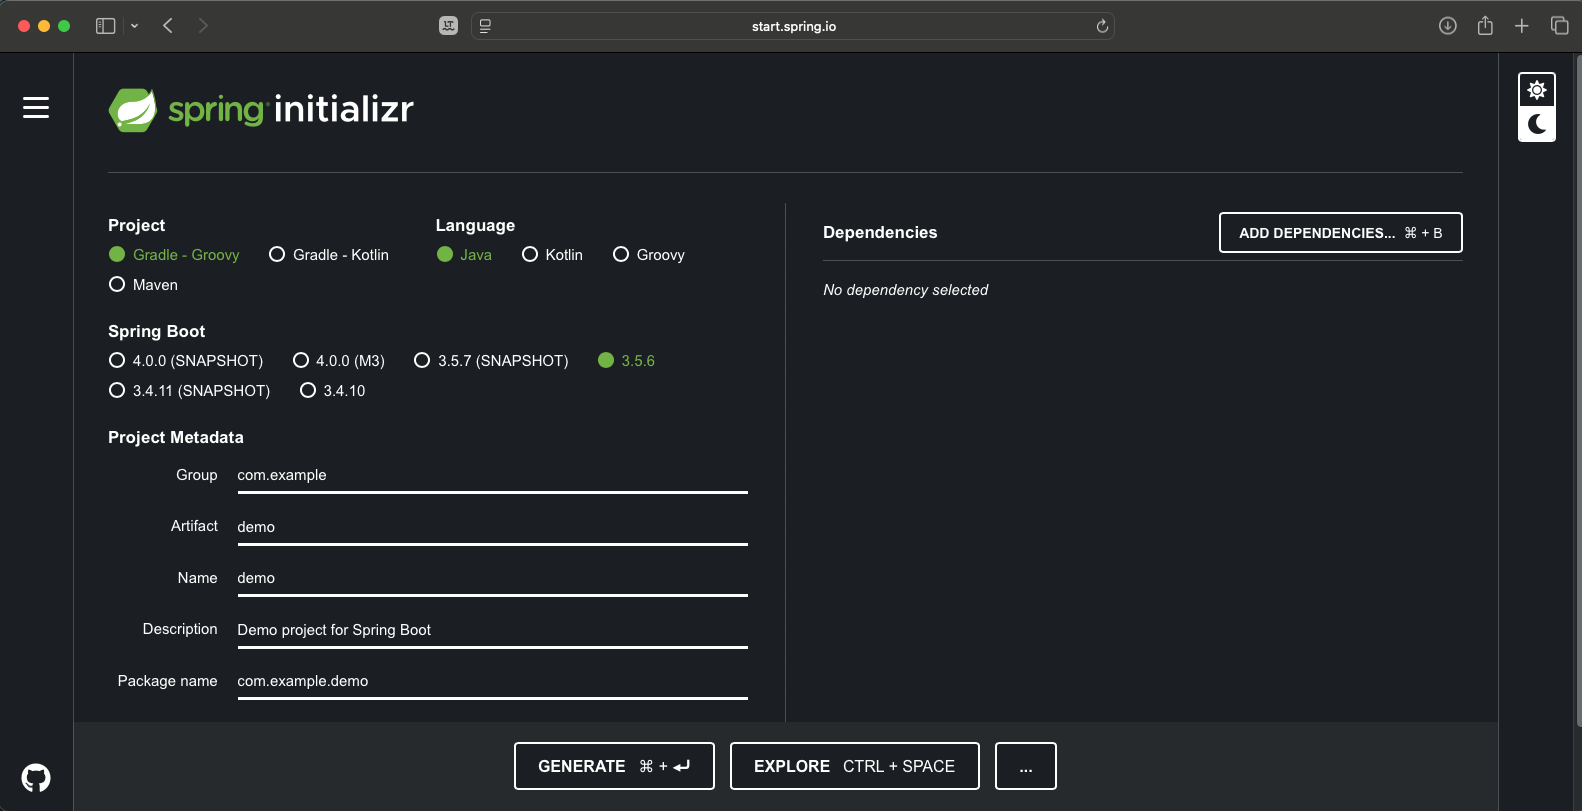Open the Add Dependencies dialog
This screenshot has height=811, width=1582.
[1340, 233]
